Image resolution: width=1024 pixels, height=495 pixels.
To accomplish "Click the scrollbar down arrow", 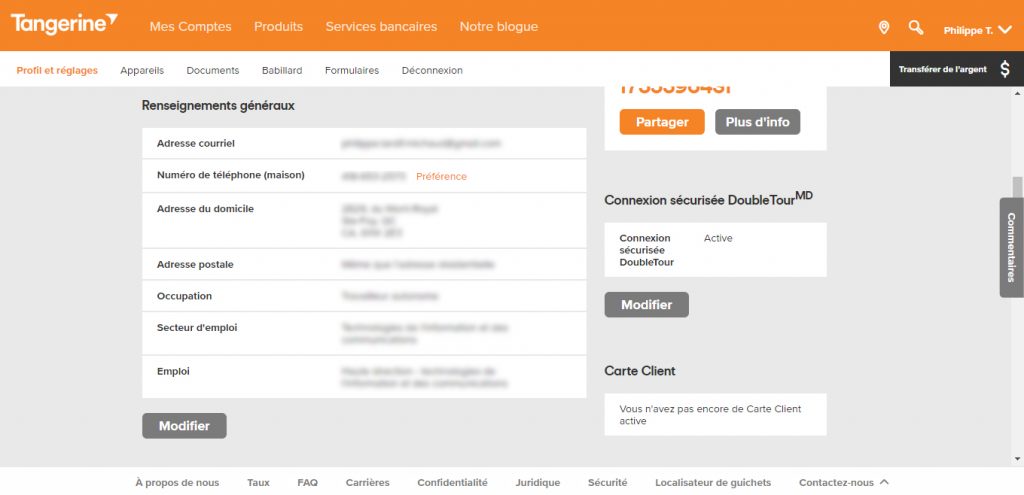I will [x=1017, y=460].
